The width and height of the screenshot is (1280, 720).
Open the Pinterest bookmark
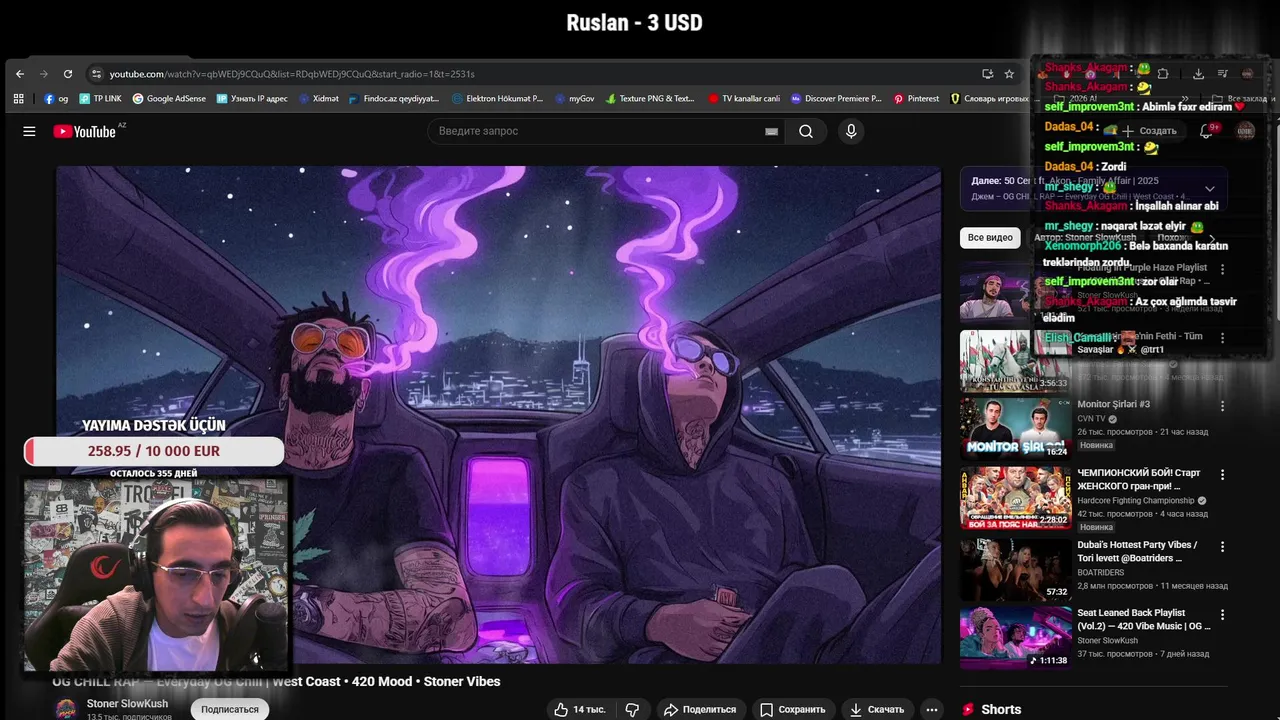click(916, 99)
